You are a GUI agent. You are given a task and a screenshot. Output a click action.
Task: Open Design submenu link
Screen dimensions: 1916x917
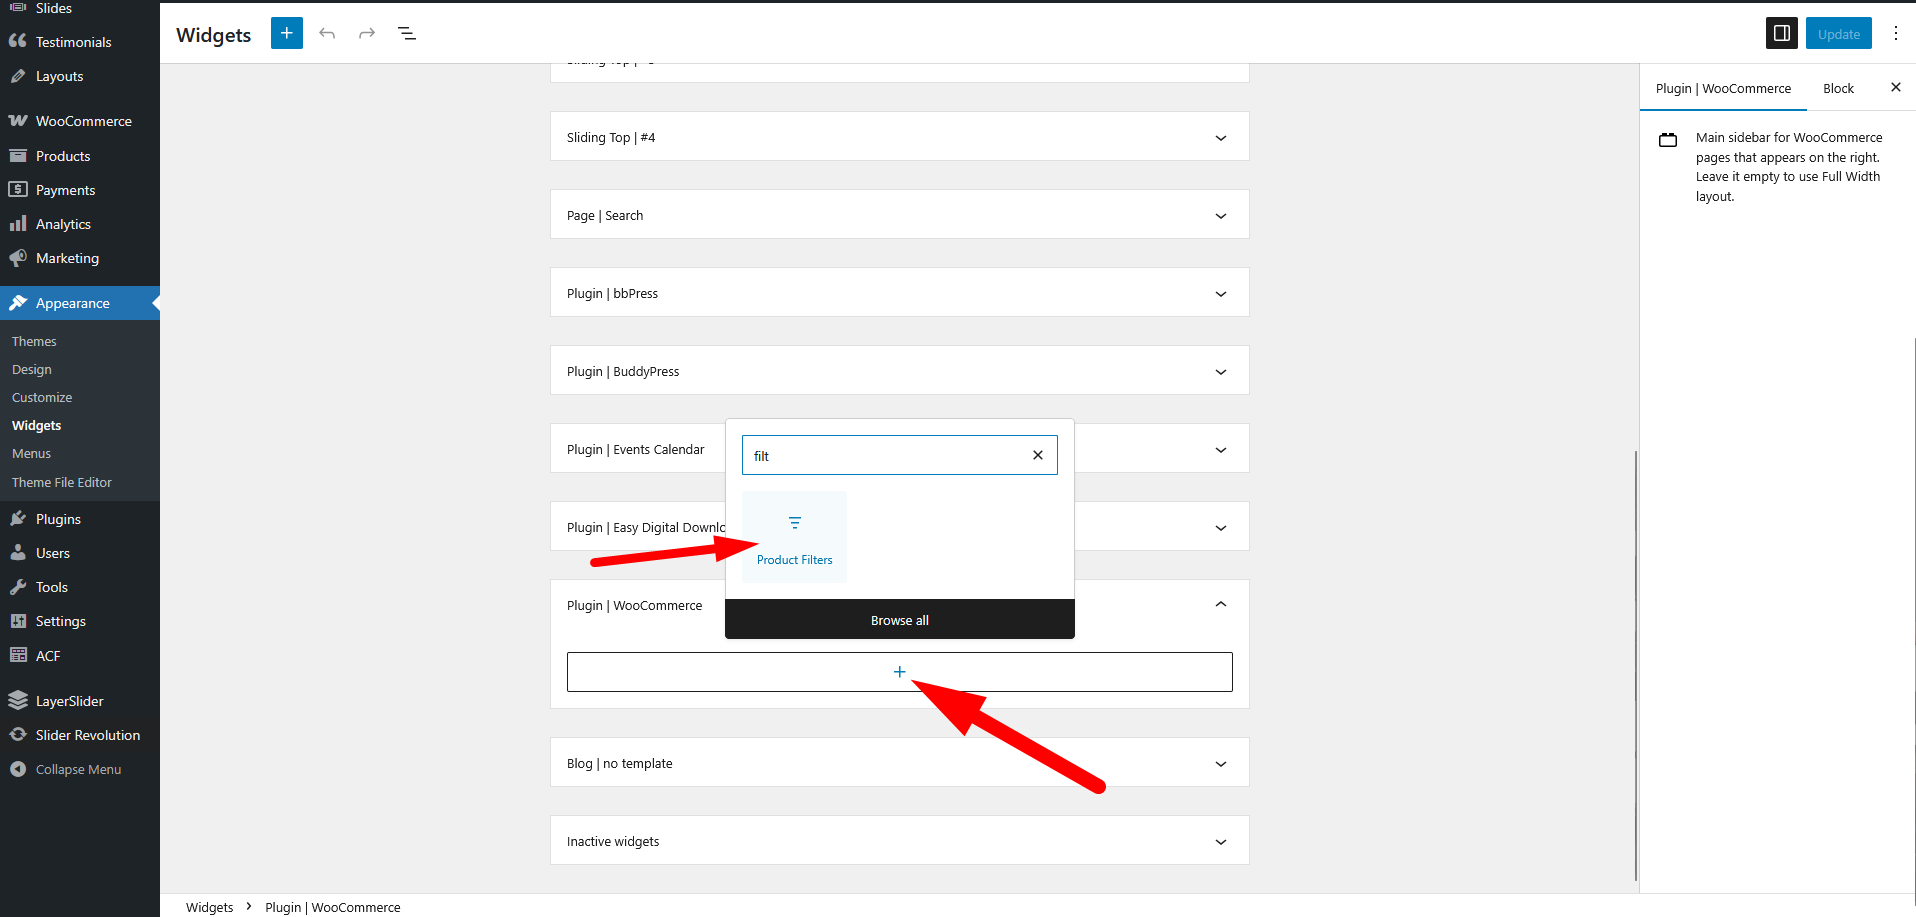tap(32, 369)
